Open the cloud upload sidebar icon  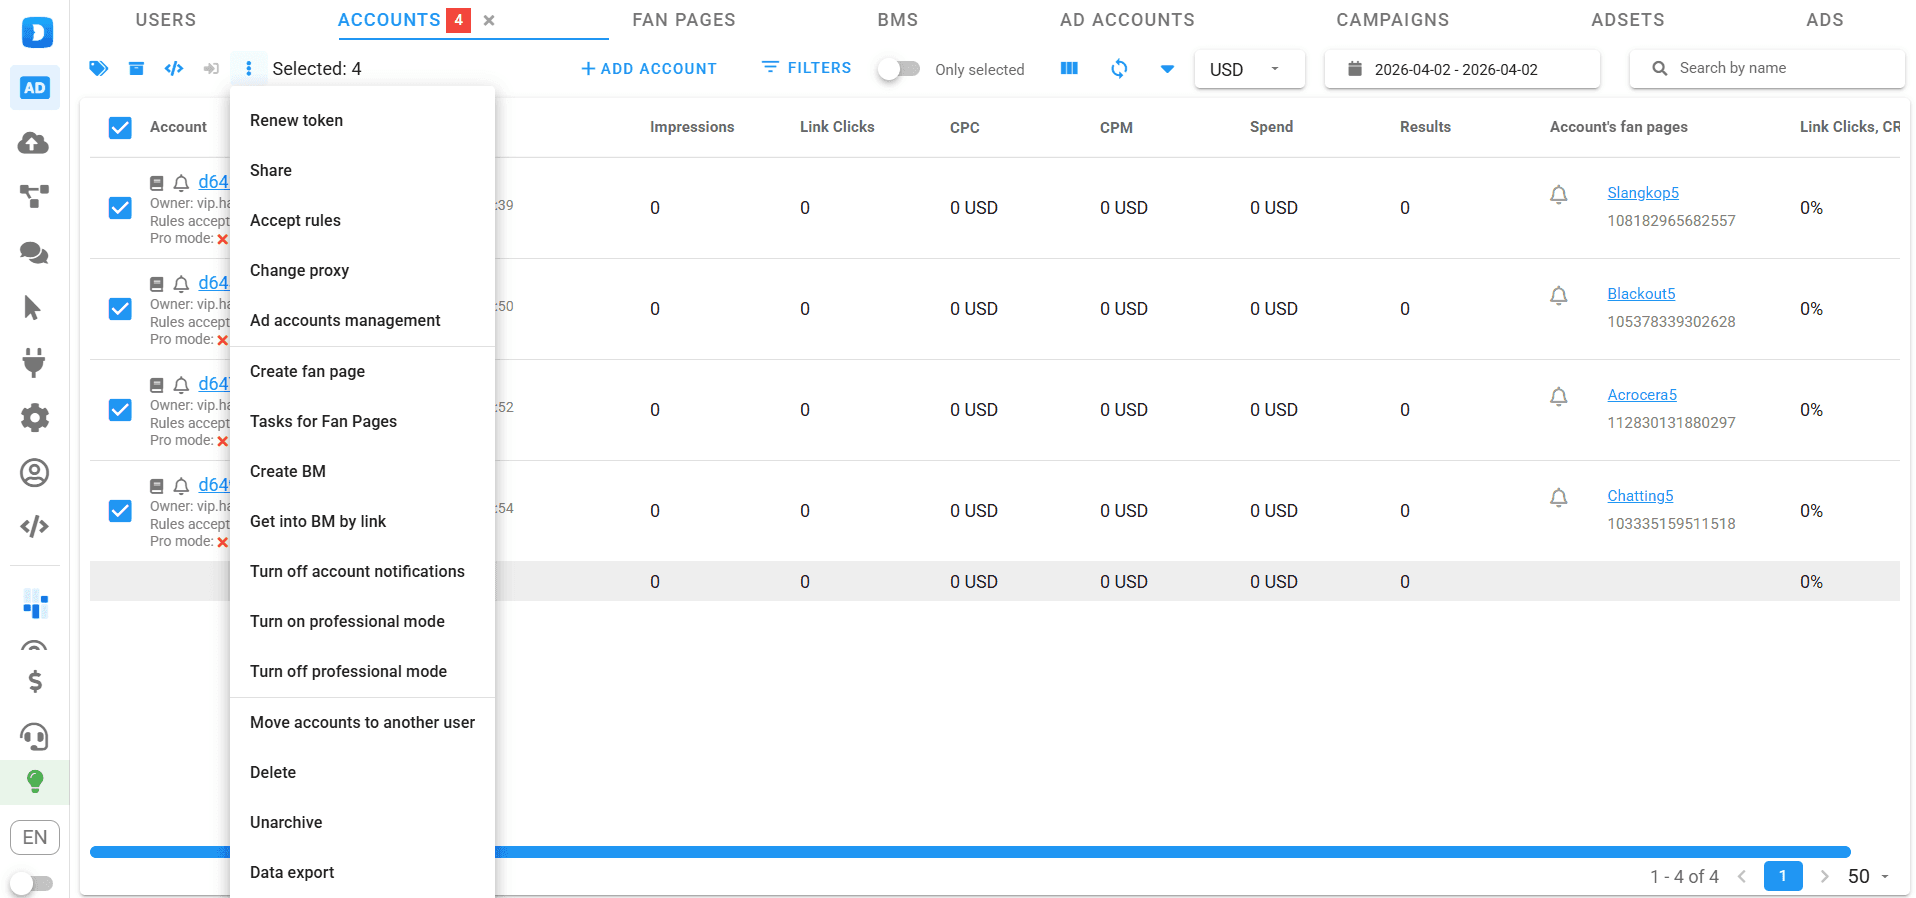tap(34, 143)
